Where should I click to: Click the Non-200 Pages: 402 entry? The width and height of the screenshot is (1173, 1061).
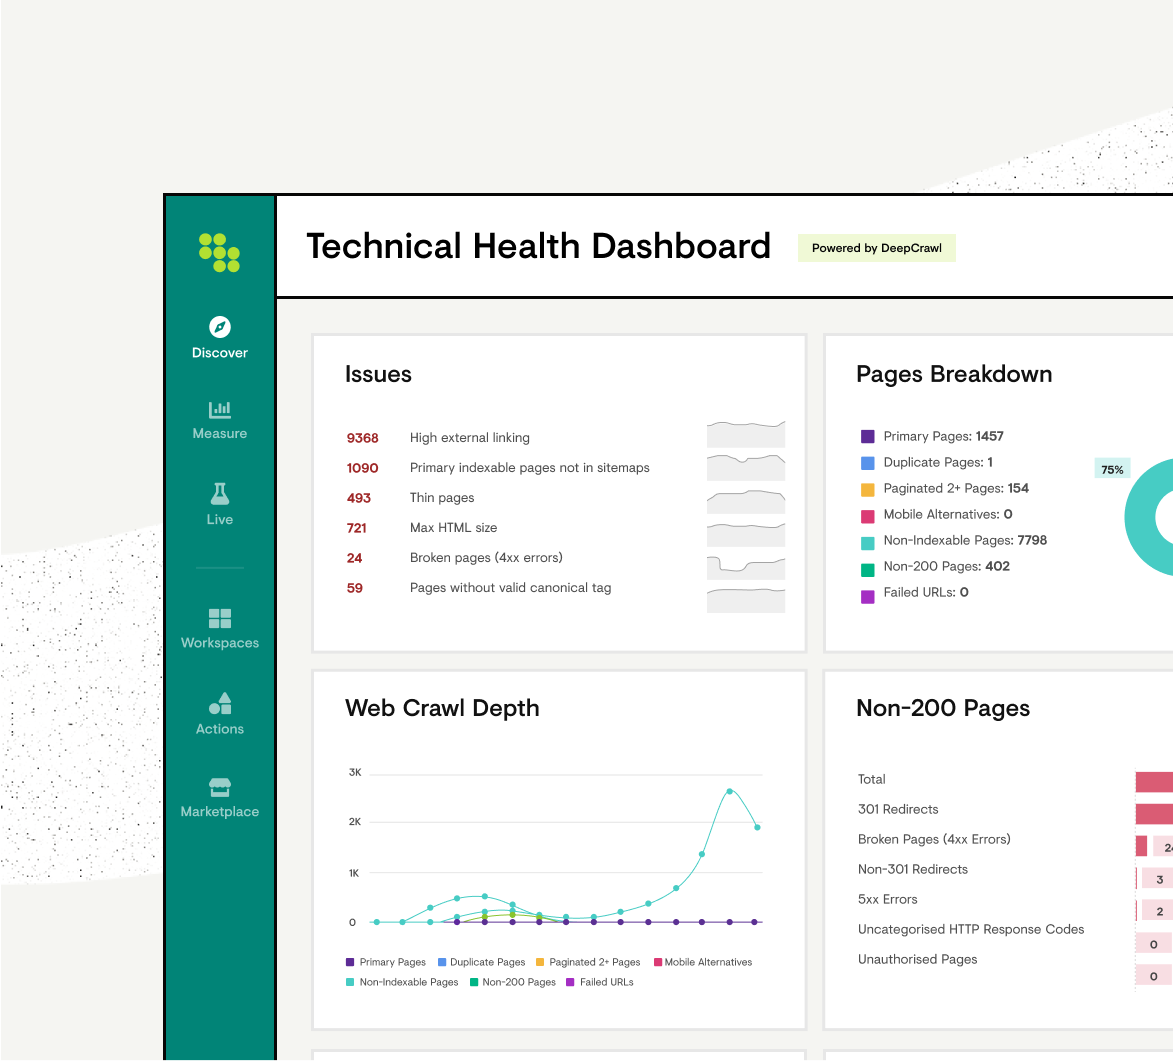coord(946,566)
